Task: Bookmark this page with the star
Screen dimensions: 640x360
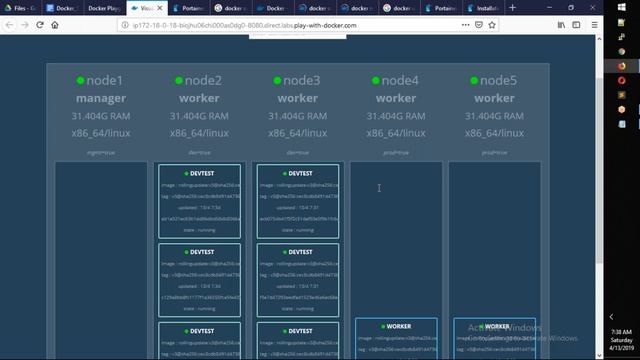Action: 492,25
